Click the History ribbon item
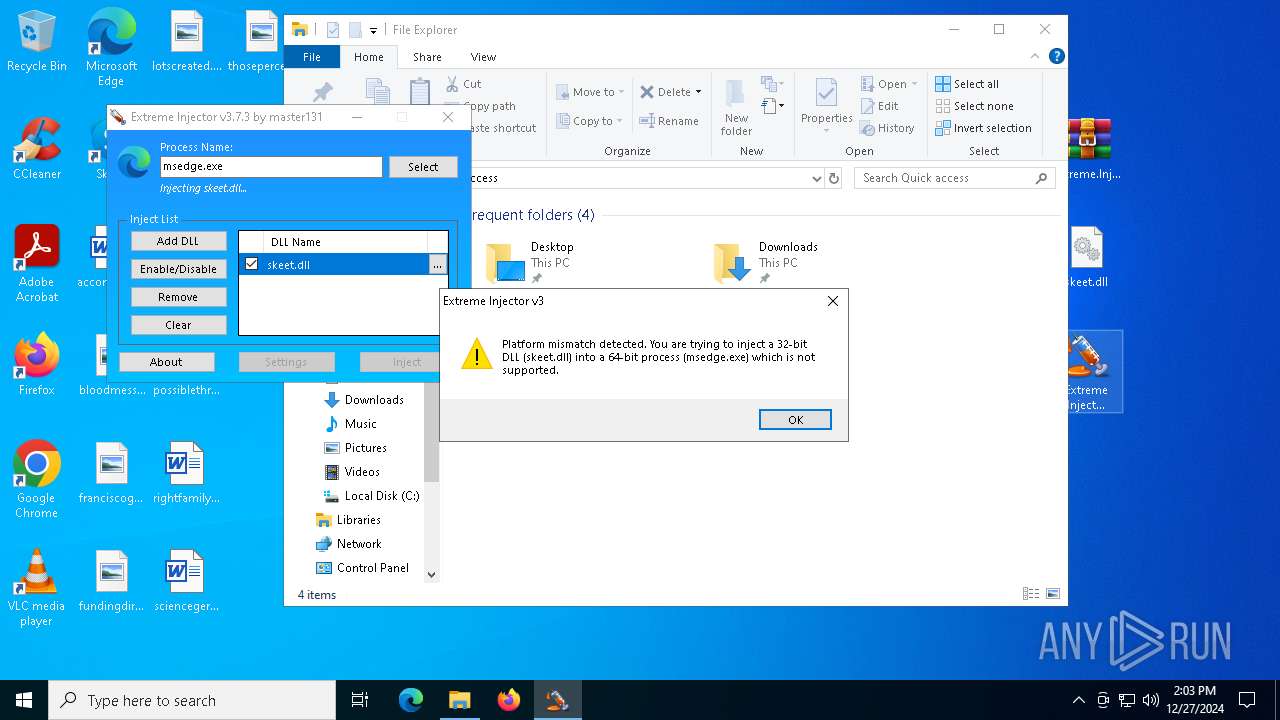Viewport: 1280px width, 720px height. [887, 128]
